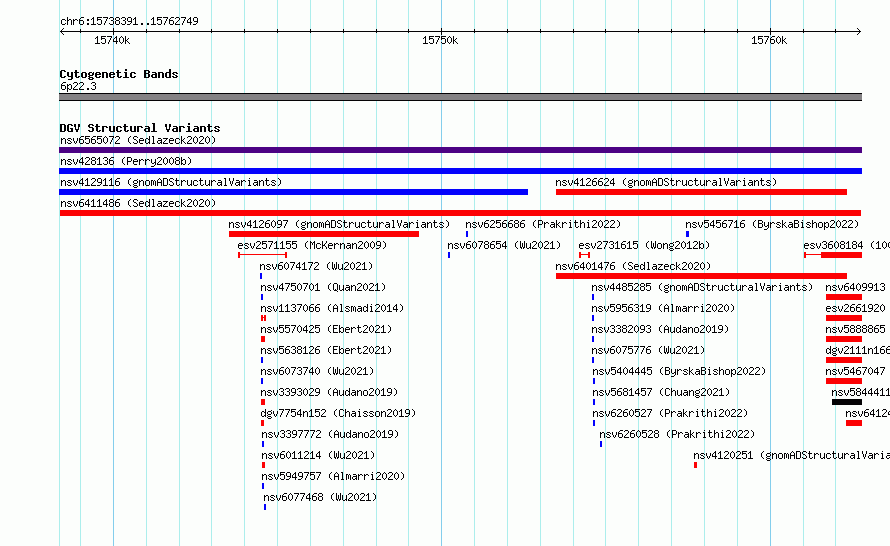Open nsv6073740 (Wu2021) variant label
The width and height of the screenshot is (890, 546).
[x=317, y=371]
